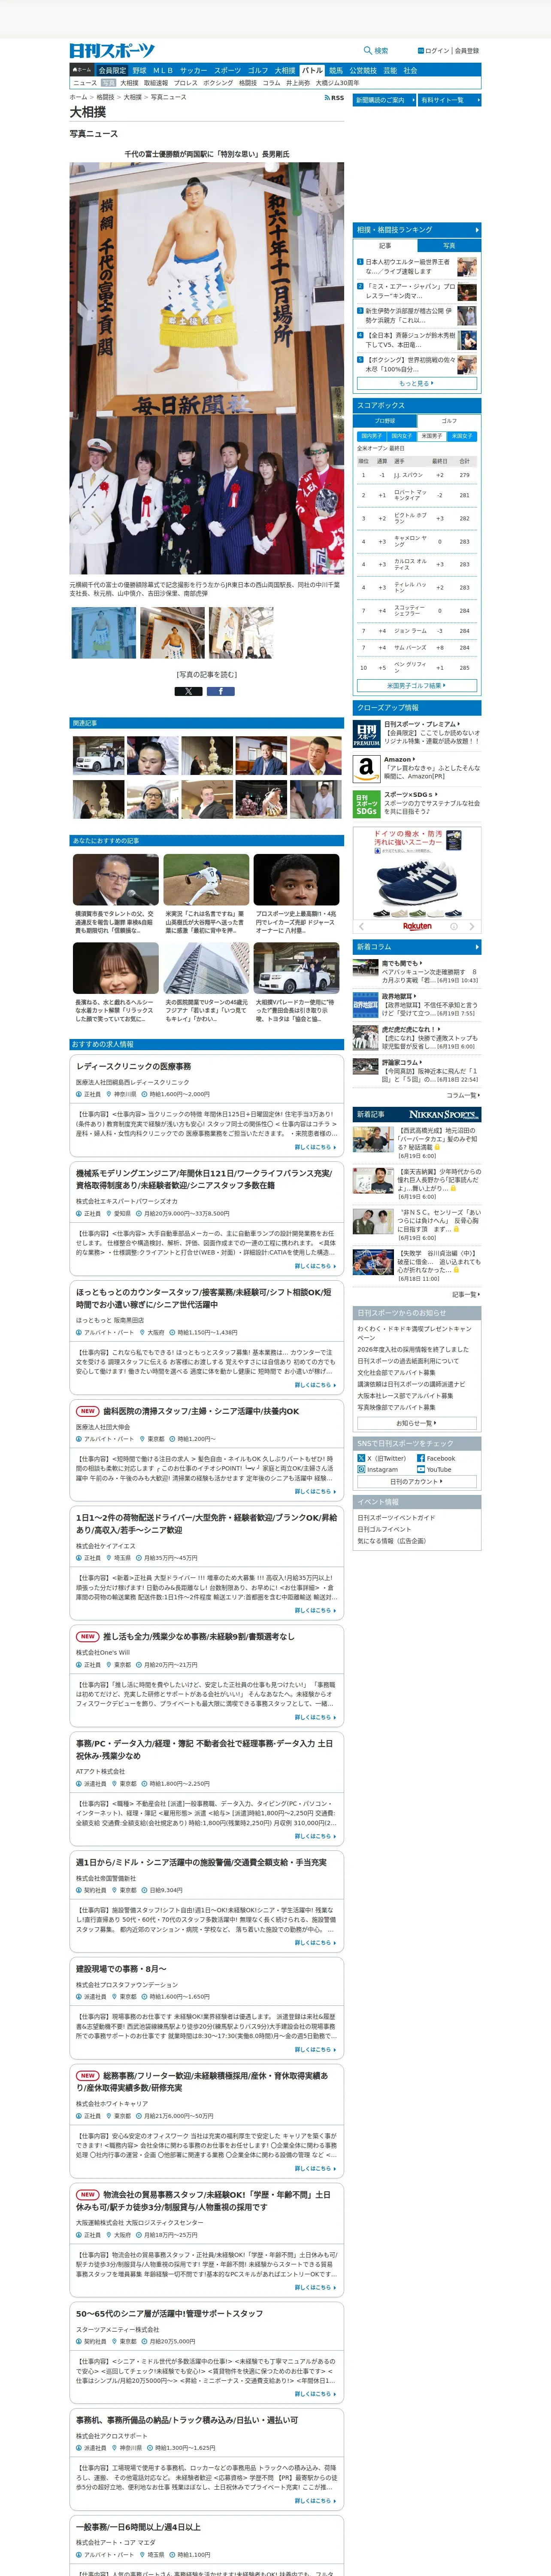Screen dimensions: 551x2576
Task: Open the RSS feed icon
Action: [334, 98]
